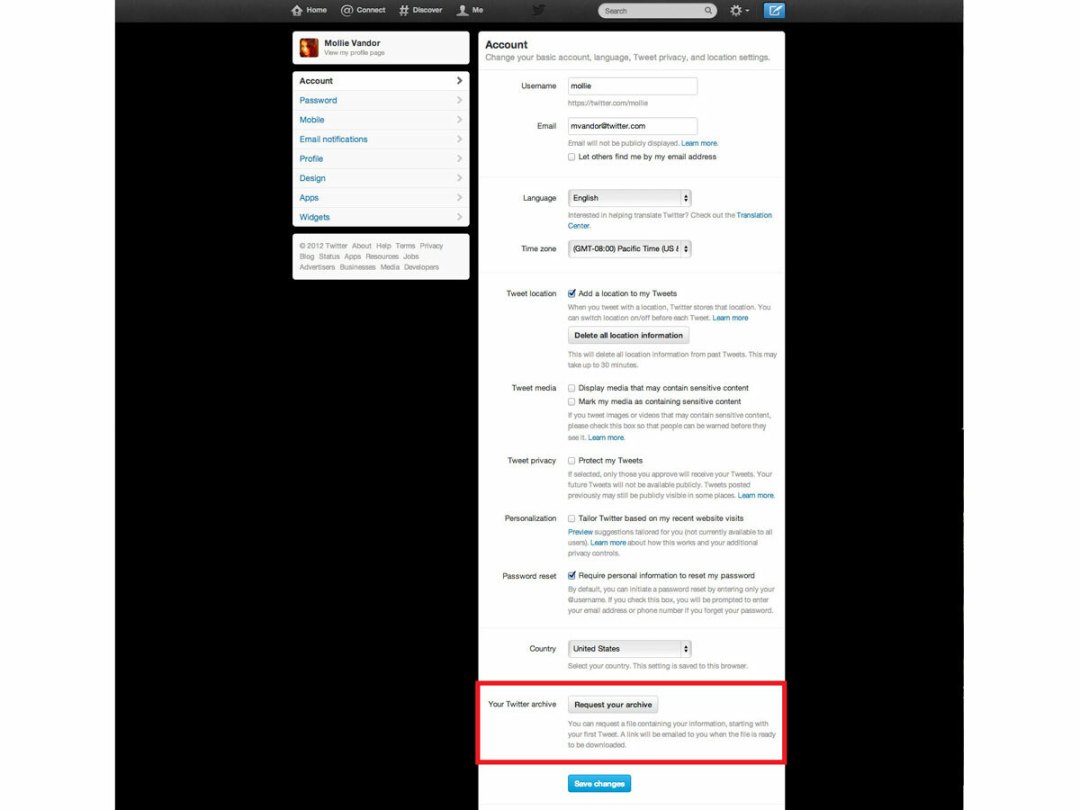Click Learn more under Tweet media
The image size is (1080, 810).
pos(606,437)
